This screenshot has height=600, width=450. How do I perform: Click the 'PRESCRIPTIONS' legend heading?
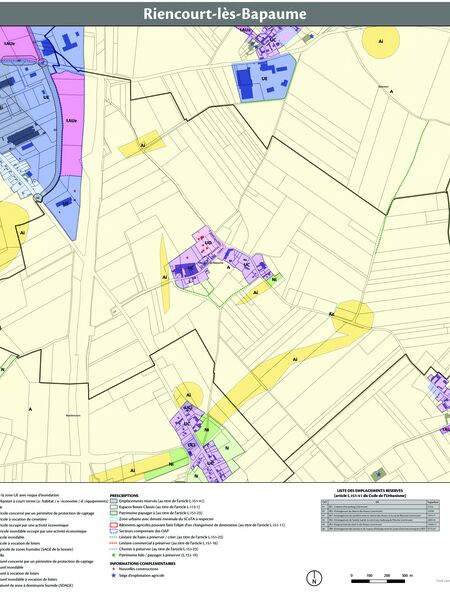(x=124, y=496)
